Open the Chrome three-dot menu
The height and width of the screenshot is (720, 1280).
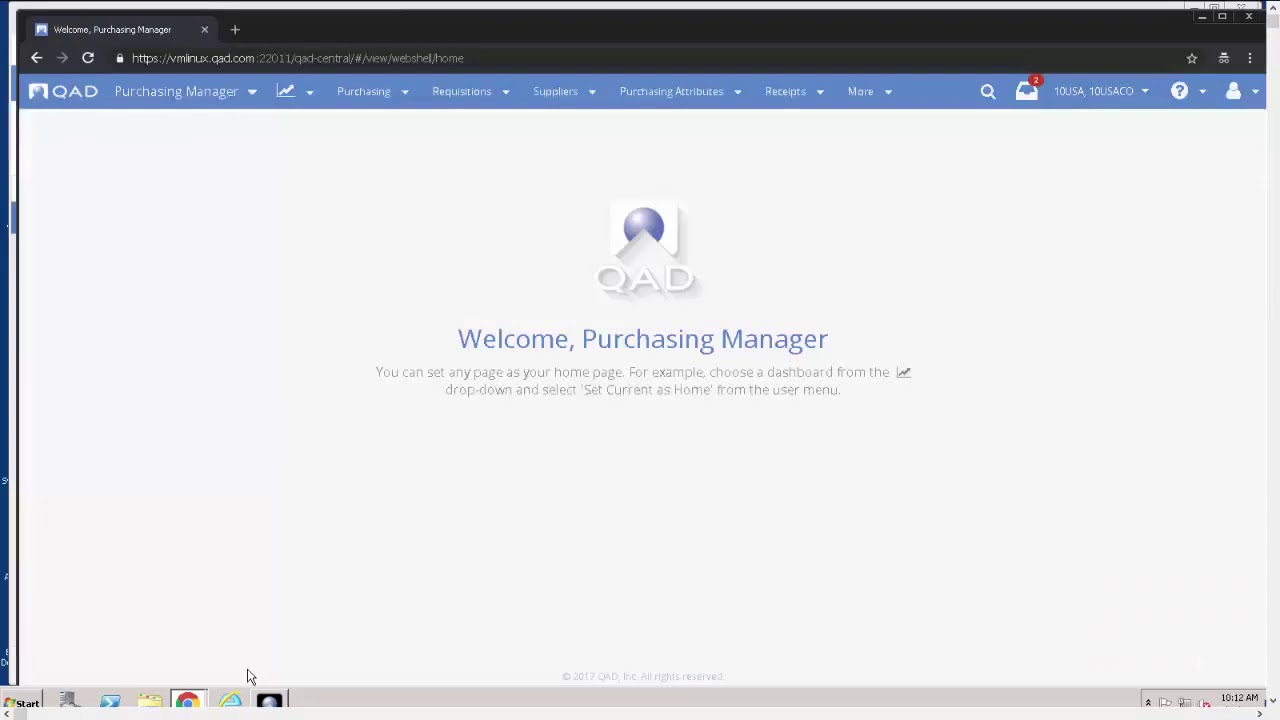(1250, 58)
